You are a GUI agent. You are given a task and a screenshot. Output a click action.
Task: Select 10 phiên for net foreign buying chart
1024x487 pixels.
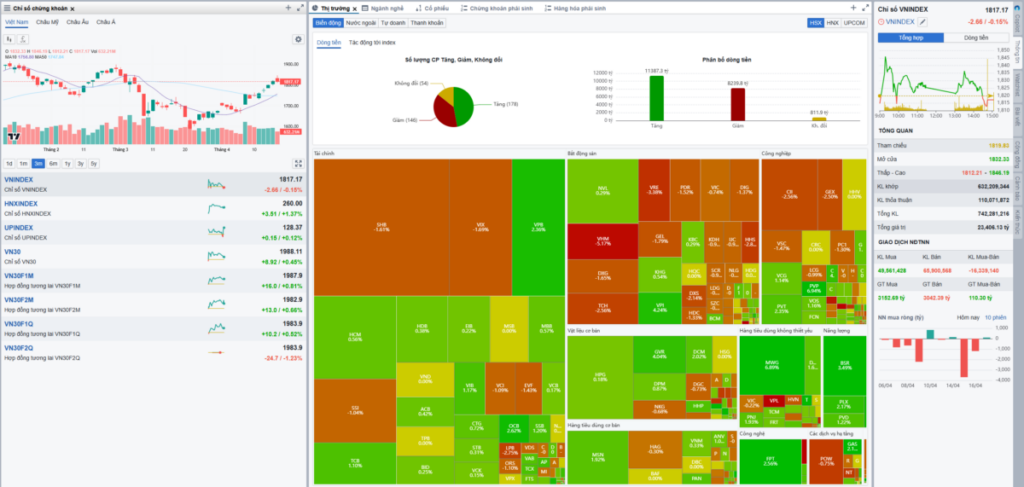pyautogui.click(x=995, y=316)
